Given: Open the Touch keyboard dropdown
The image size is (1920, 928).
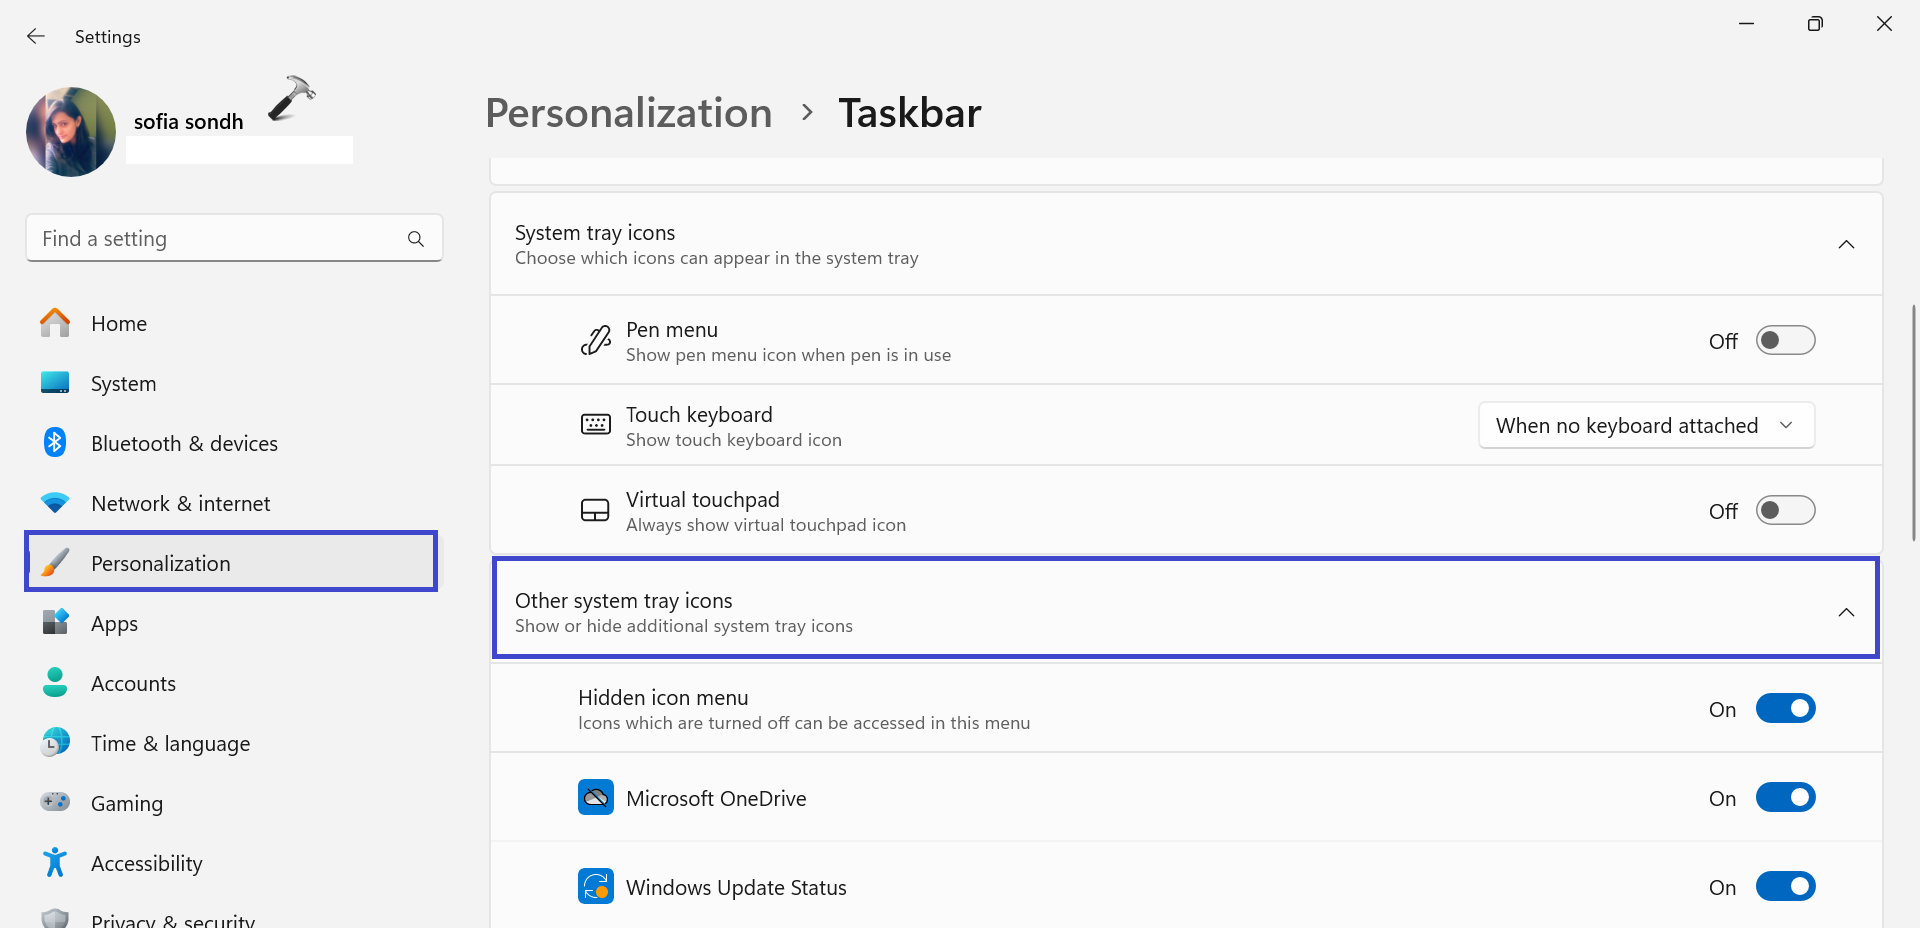Looking at the screenshot, I should [x=1646, y=426].
